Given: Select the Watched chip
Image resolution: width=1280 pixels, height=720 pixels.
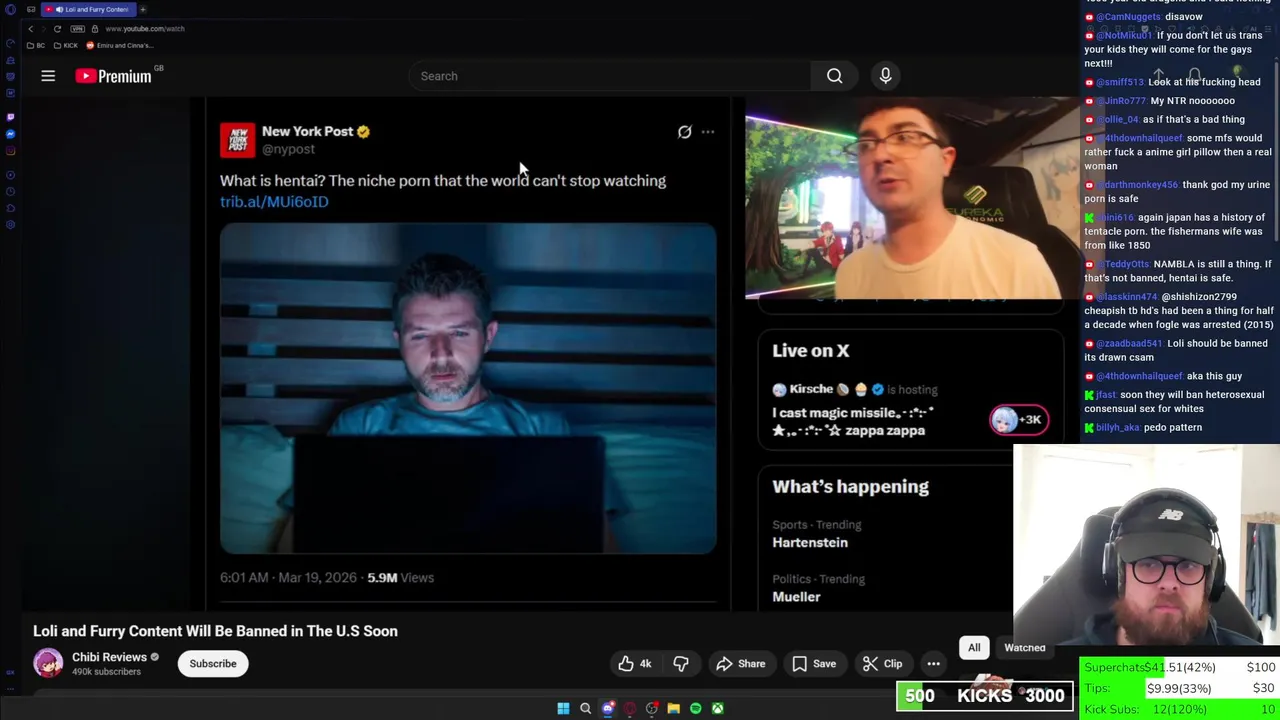Looking at the screenshot, I should tap(1025, 648).
